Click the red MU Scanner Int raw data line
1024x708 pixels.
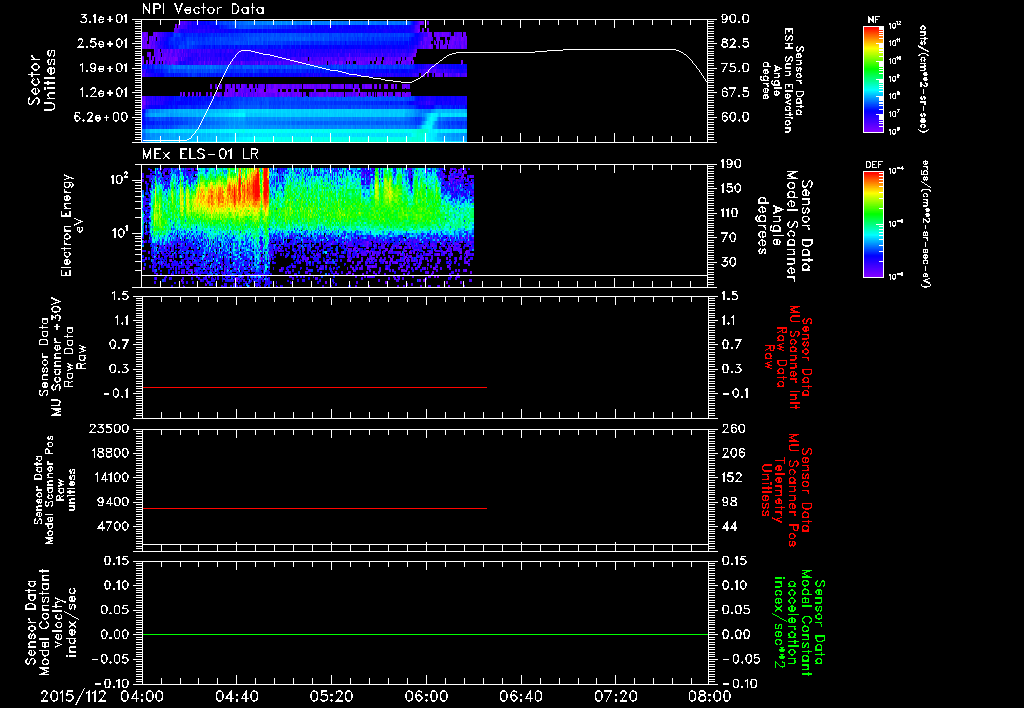tap(314, 387)
